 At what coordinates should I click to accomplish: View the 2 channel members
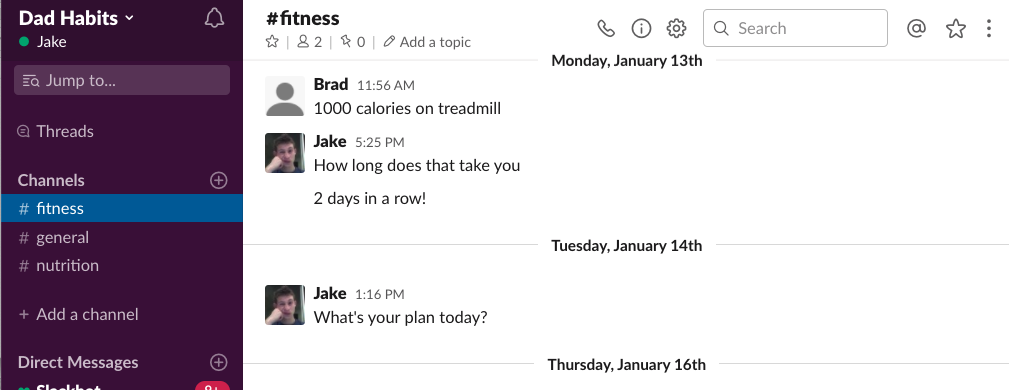point(310,42)
